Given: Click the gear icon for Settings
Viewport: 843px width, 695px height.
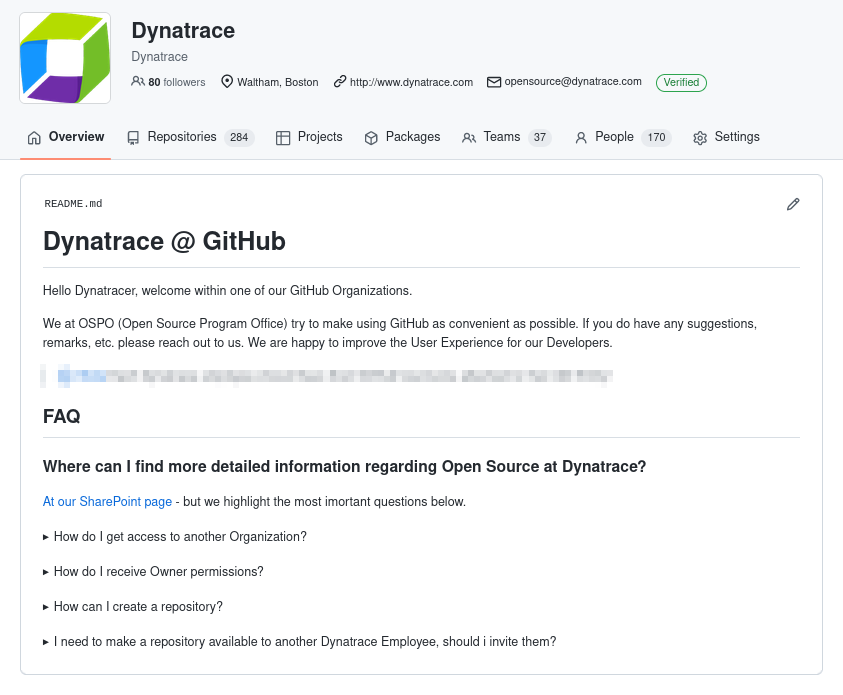Looking at the screenshot, I should pyautogui.click(x=700, y=138).
